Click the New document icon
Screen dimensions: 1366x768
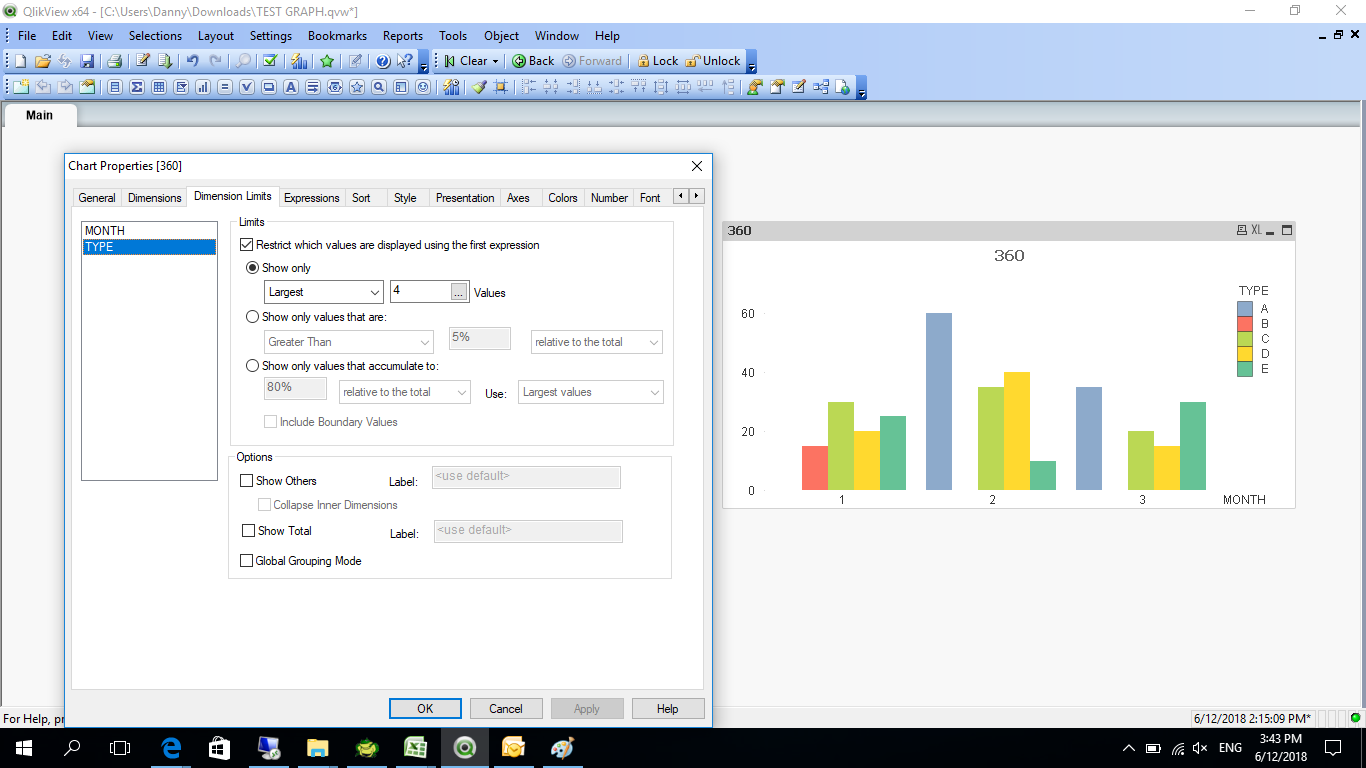[21, 61]
